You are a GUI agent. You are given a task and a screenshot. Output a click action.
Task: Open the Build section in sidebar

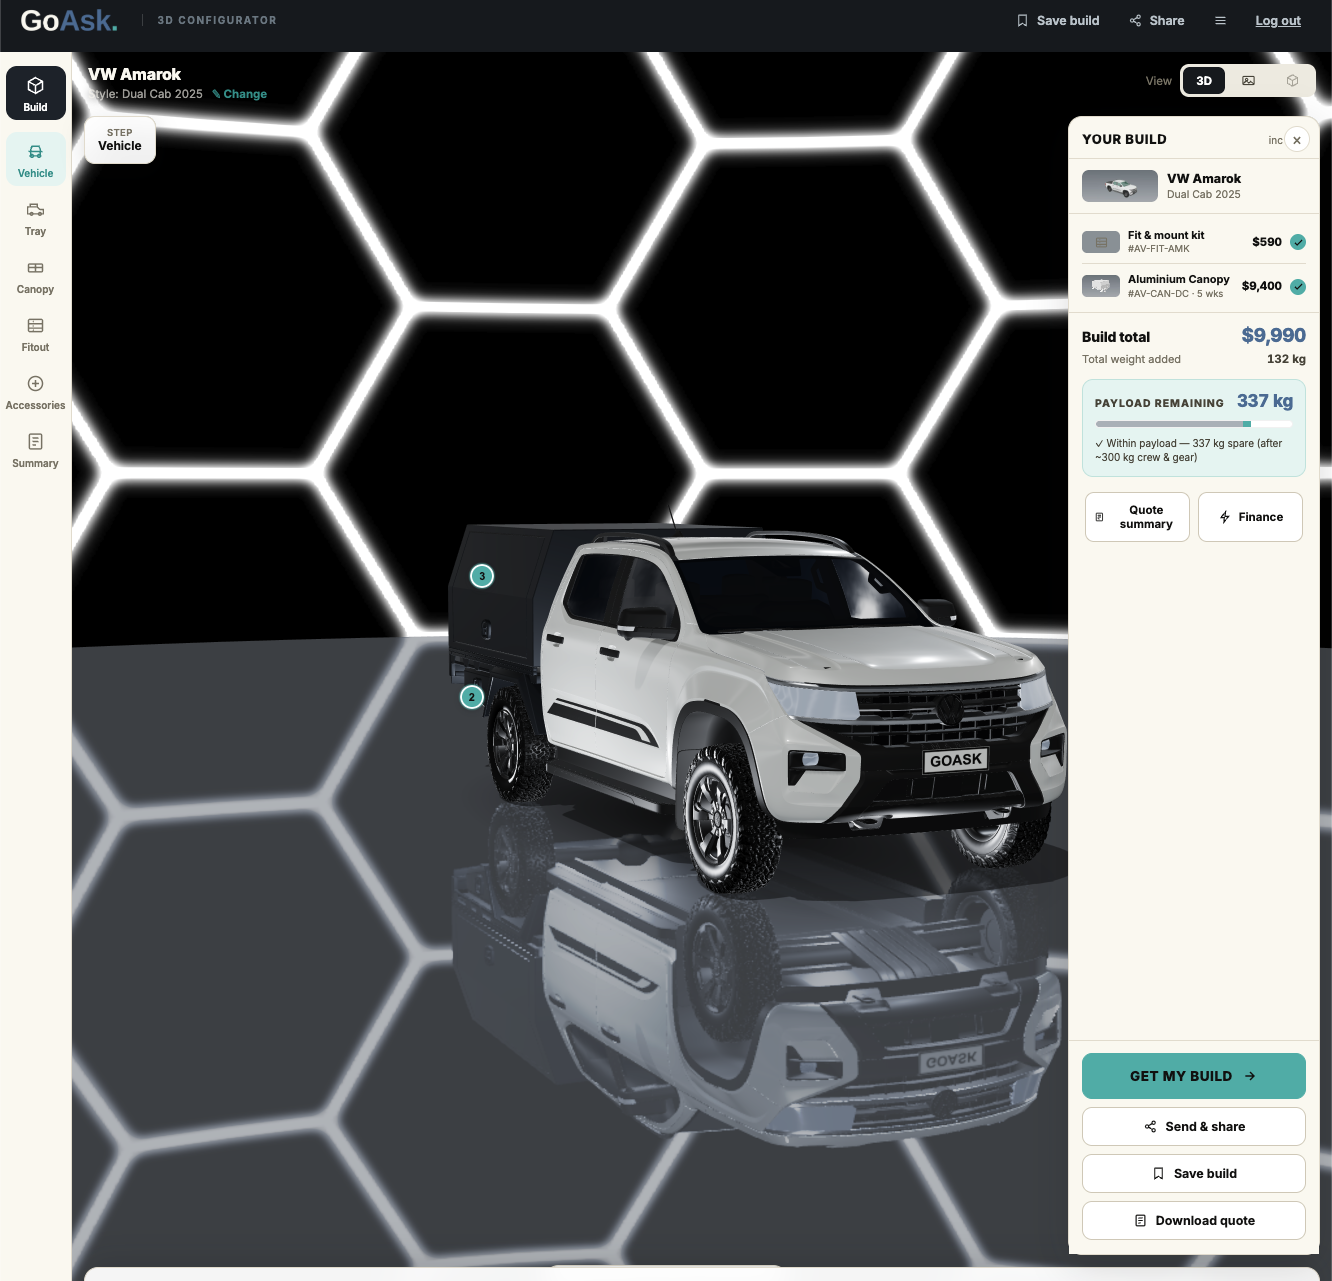tap(36, 93)
